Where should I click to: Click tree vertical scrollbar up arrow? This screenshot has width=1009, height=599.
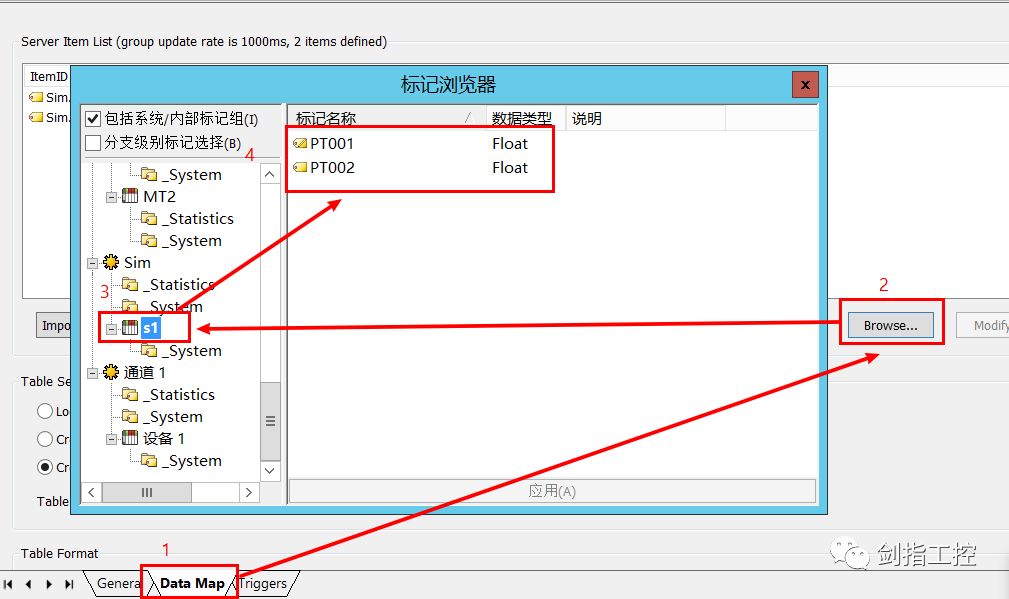(x=270, y=174)
